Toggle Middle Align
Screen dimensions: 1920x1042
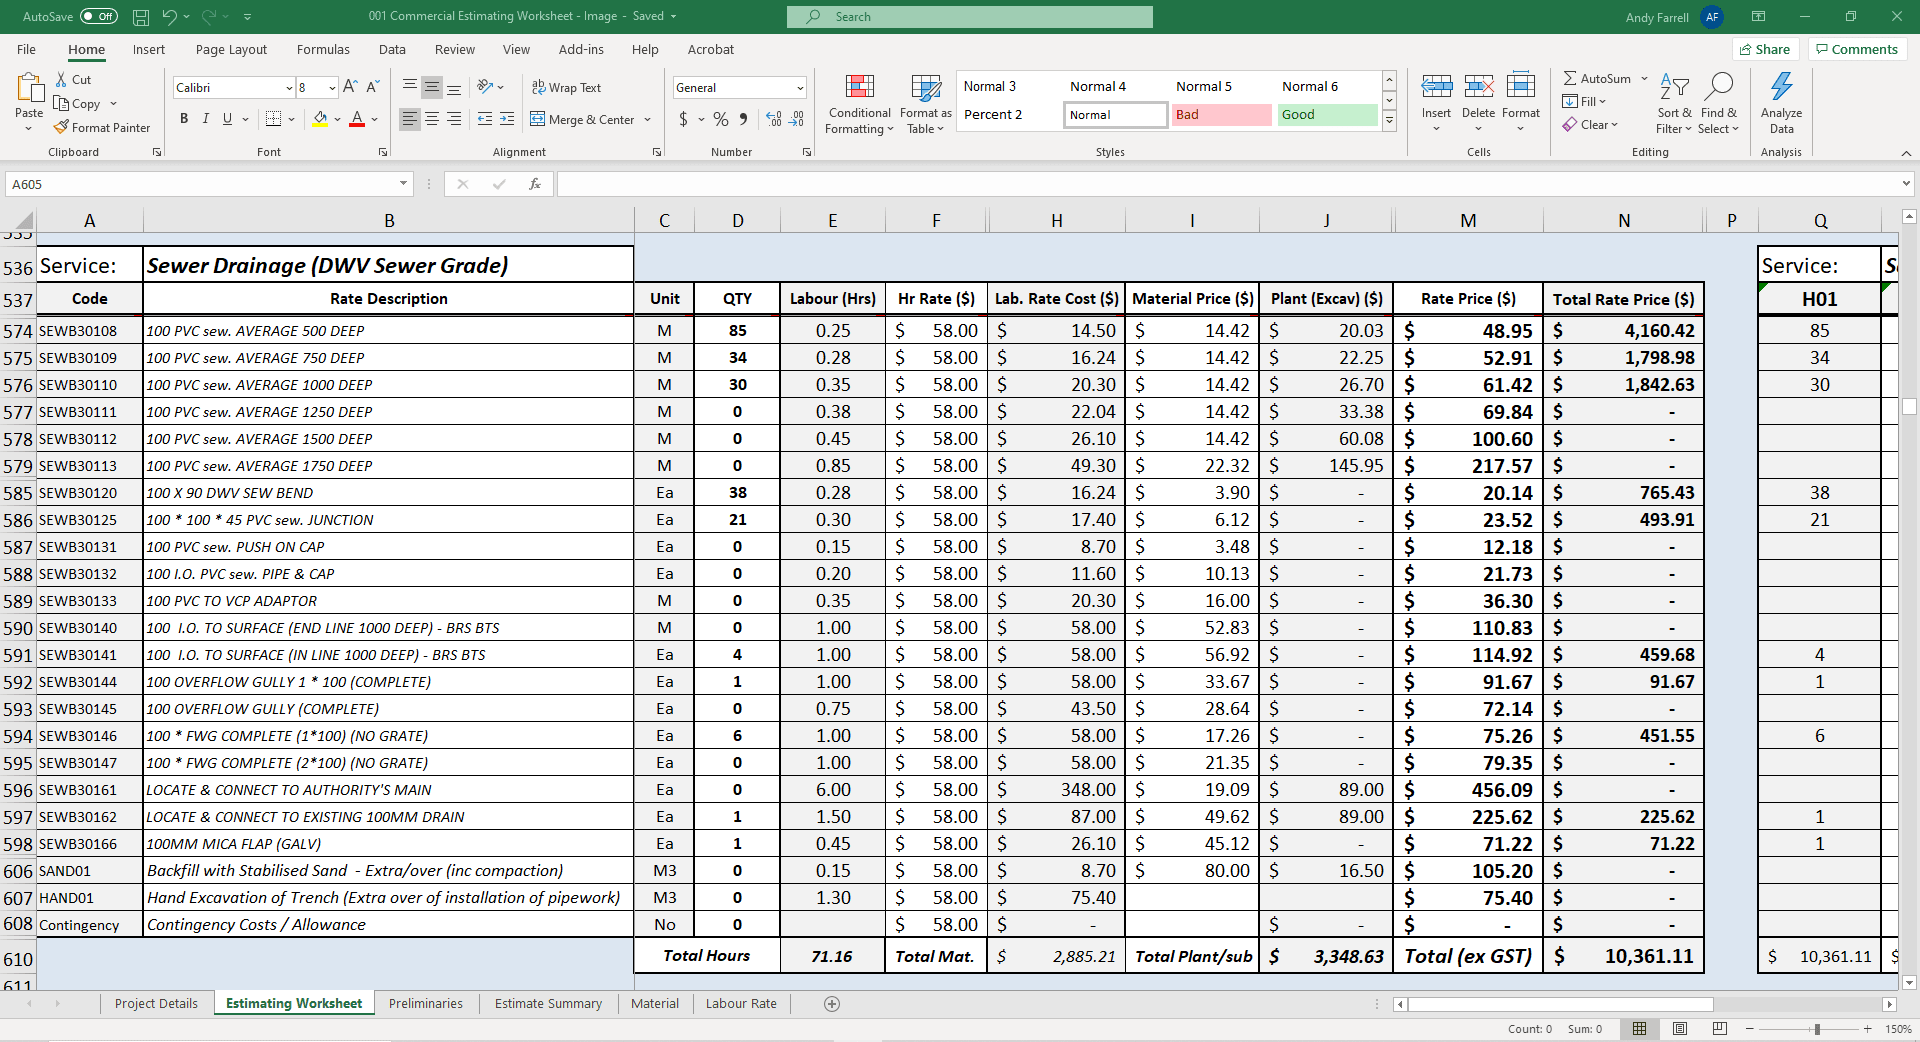coord(432,87)
